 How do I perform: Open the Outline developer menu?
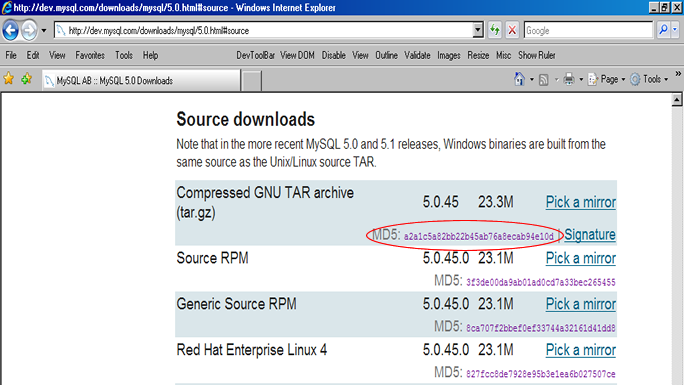click(x=386, y=55)
